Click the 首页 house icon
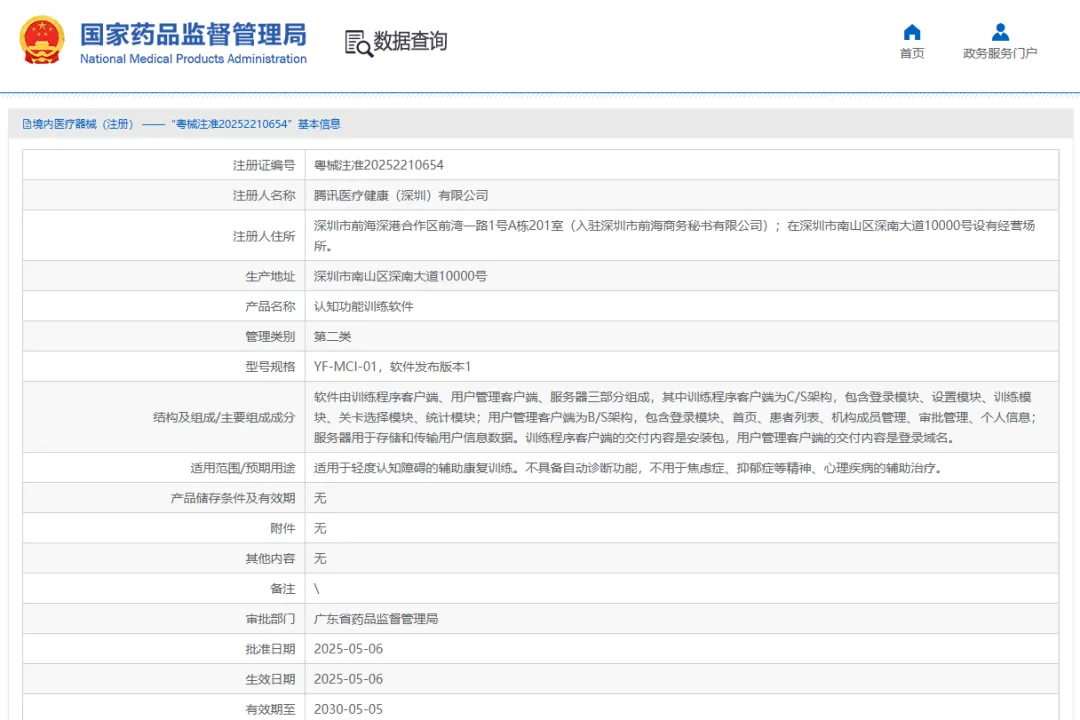Screen dimensions: 1080x720 coord(912,32)
